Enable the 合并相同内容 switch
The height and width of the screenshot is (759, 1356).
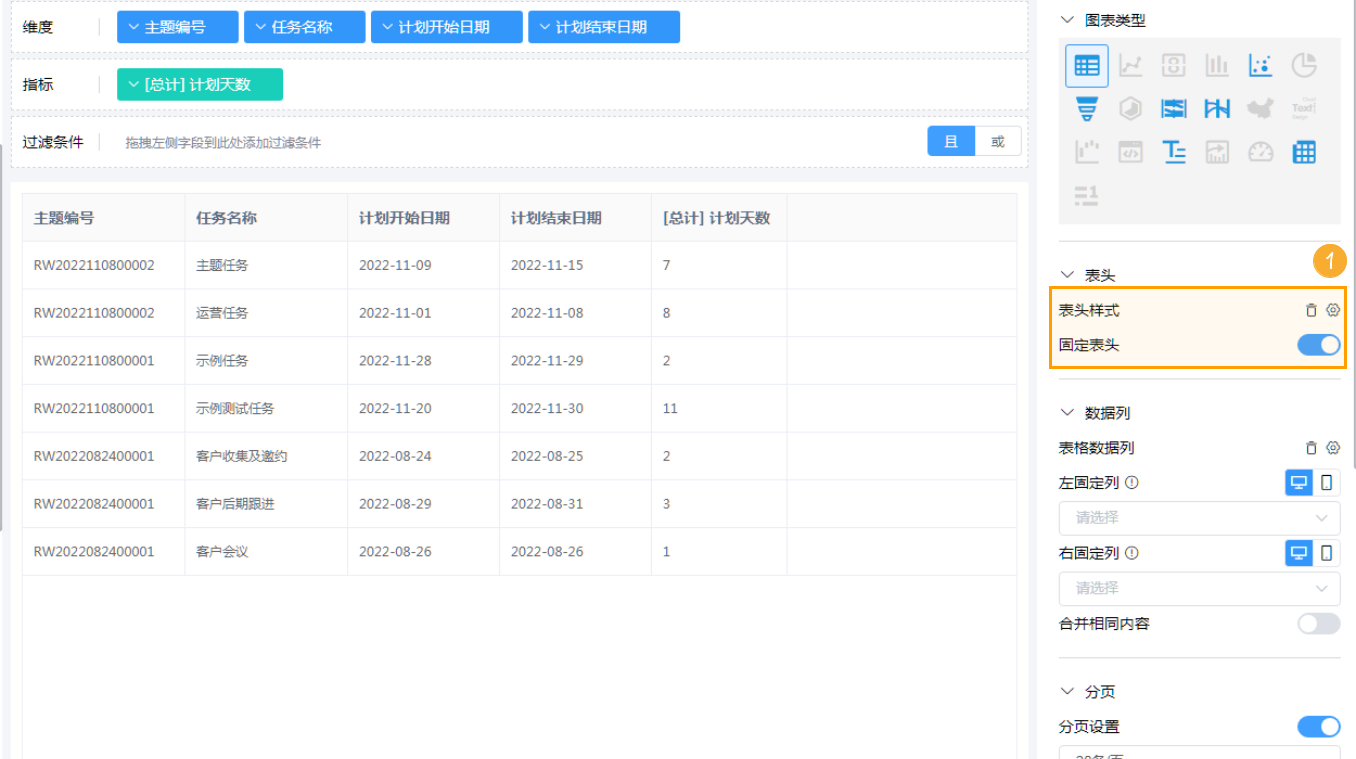pos(1318,623)
